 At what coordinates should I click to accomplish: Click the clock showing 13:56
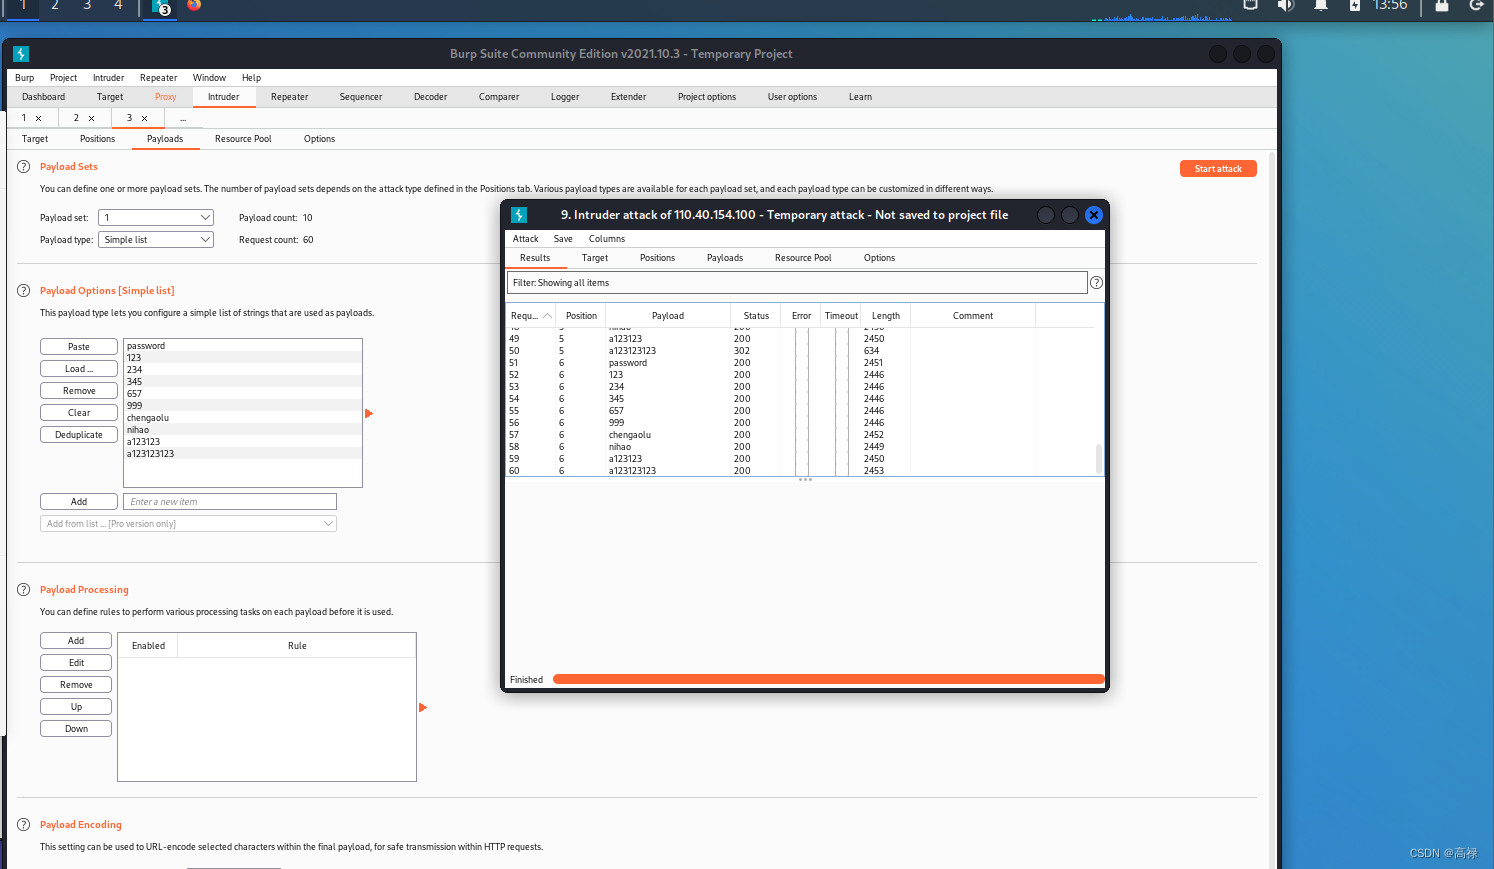click(x=1390, y=5)
